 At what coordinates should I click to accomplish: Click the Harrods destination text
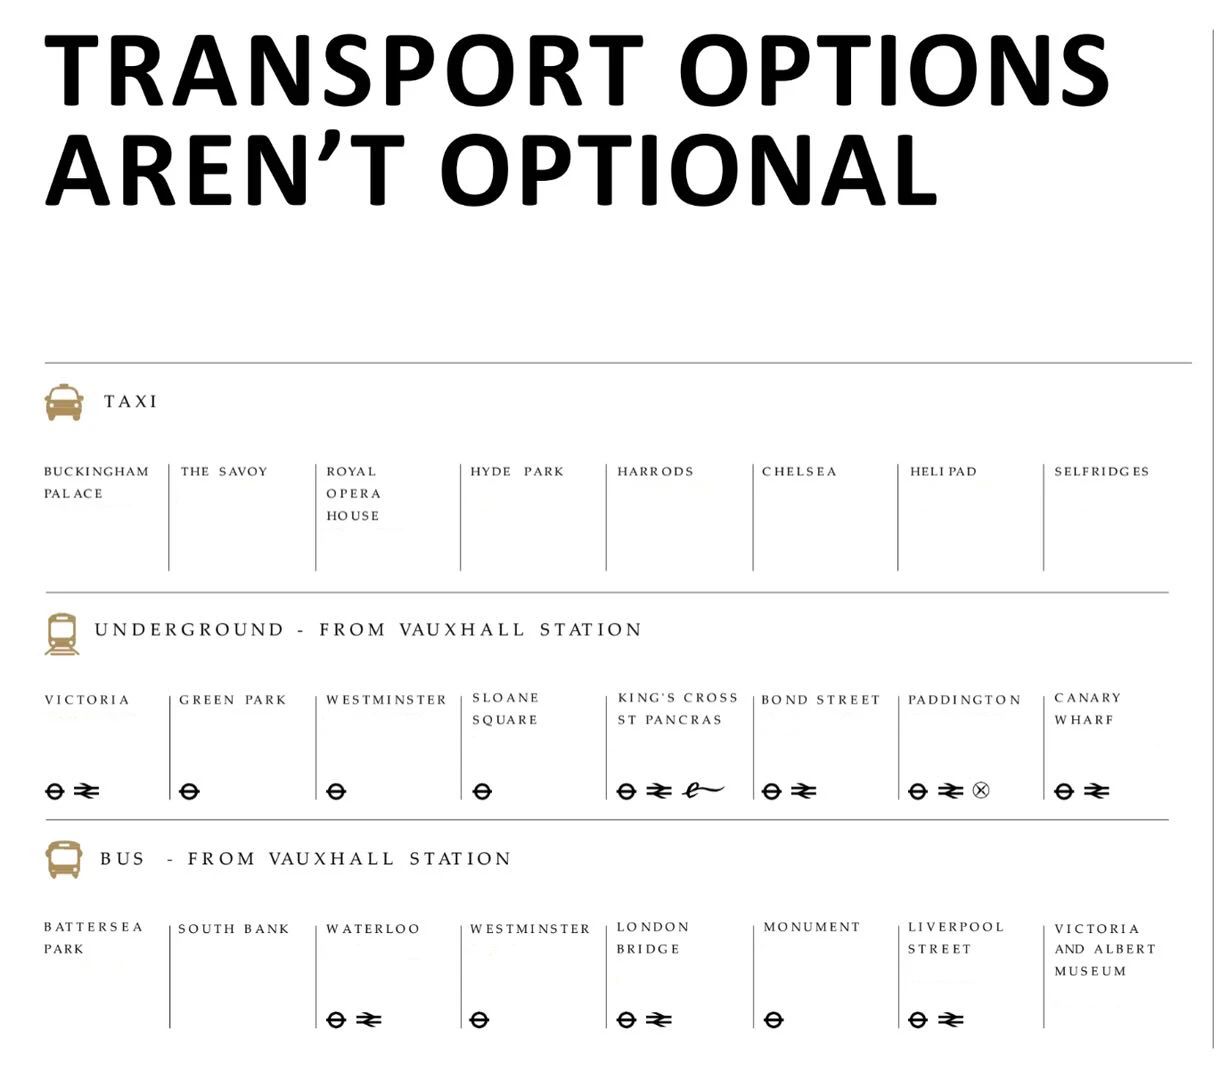[x=655, y=471]
